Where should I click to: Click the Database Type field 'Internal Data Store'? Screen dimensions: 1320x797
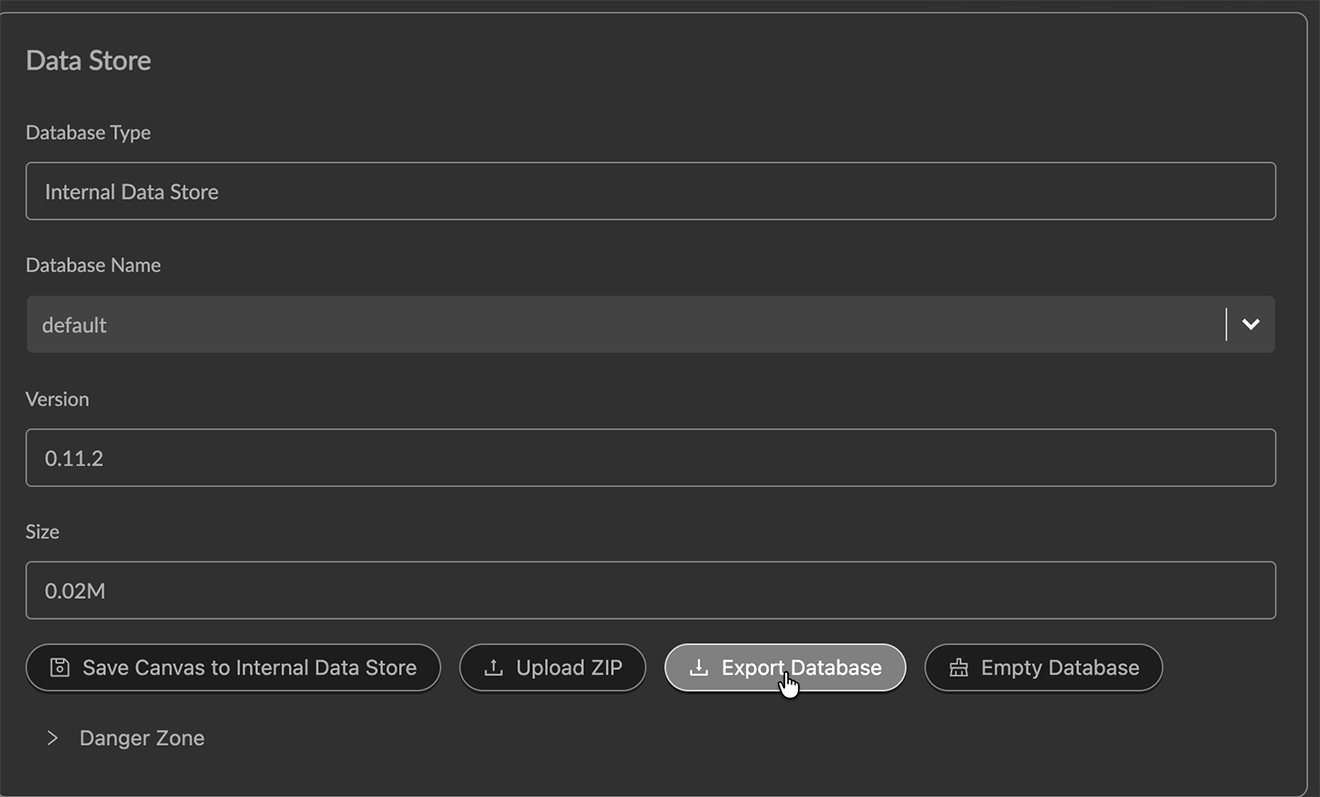click(650, 191)
